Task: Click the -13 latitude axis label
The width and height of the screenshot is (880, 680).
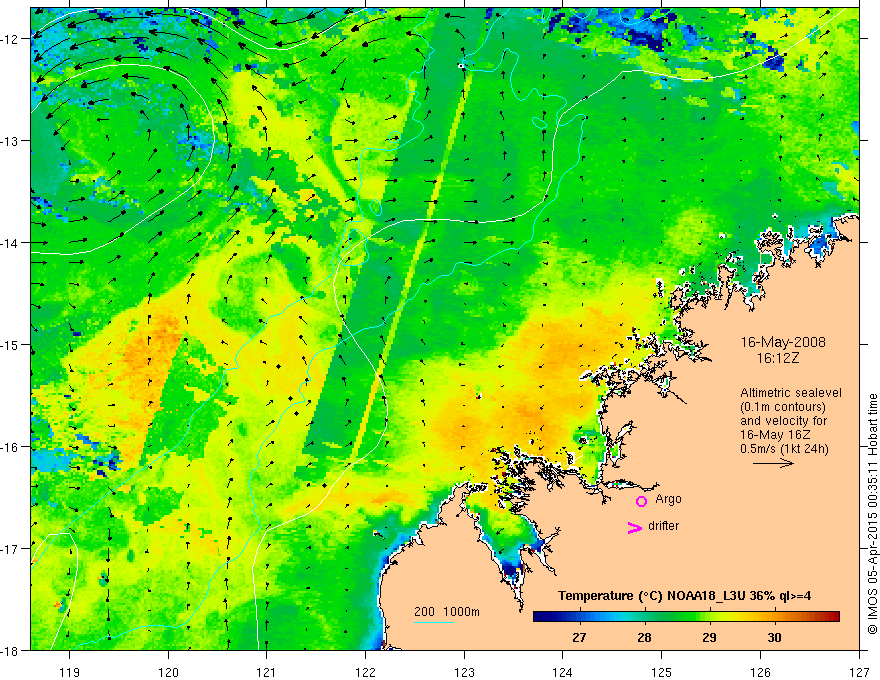Action: (11, 141)
